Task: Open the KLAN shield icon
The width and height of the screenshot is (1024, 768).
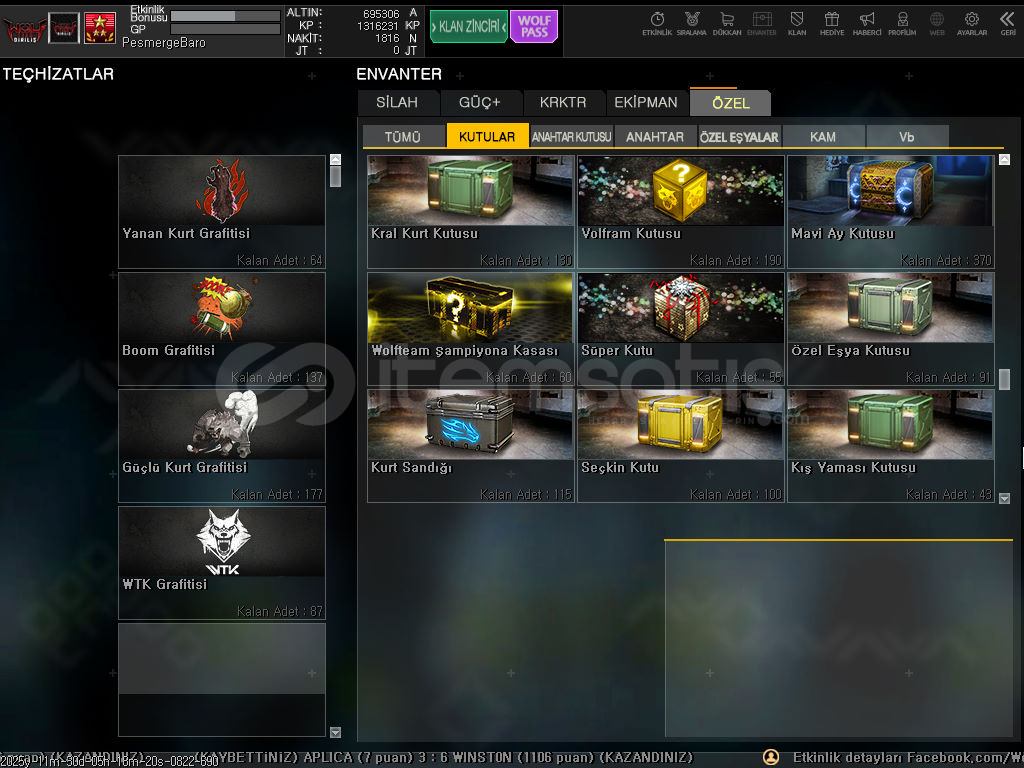Action: coord(797,24)
